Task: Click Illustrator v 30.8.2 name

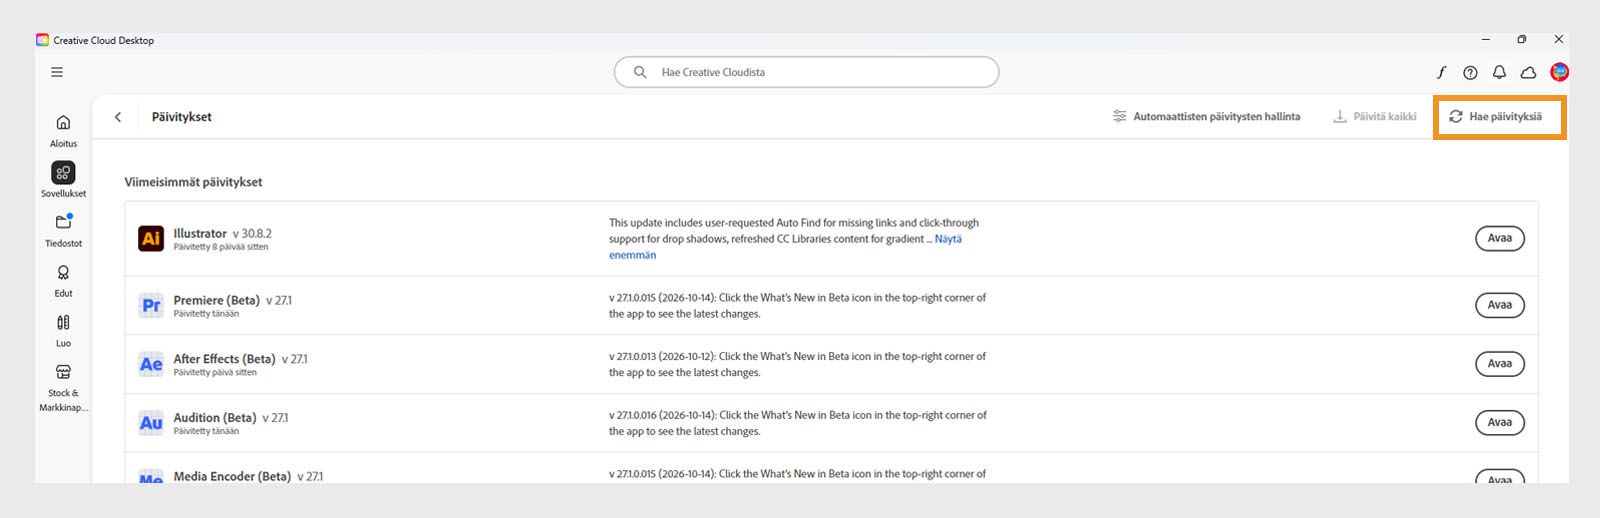Action: (222, 233)
